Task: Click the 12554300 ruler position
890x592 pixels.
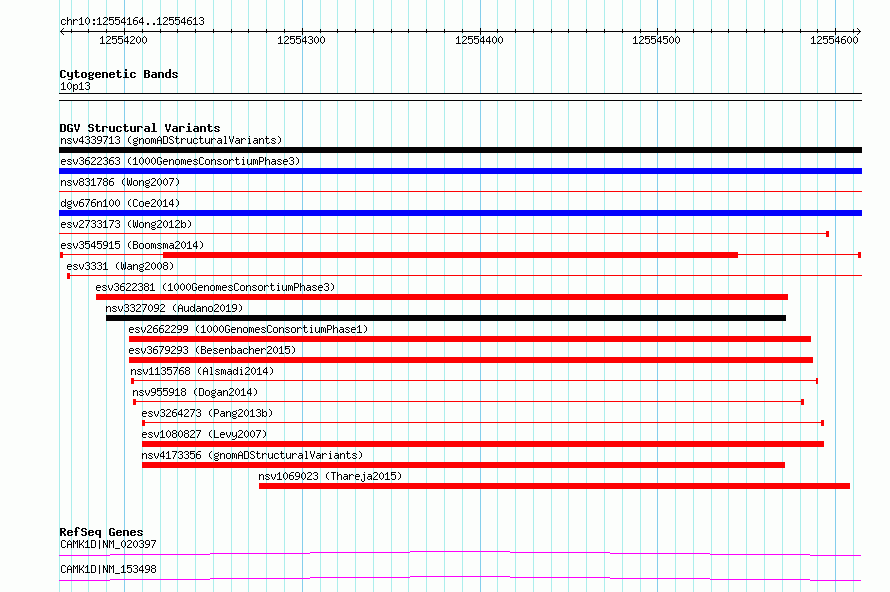Action: pos(301,40)
